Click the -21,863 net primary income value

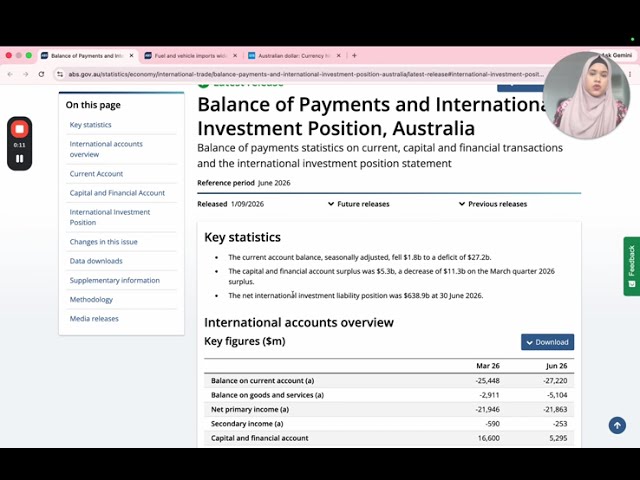coord(555,409)
